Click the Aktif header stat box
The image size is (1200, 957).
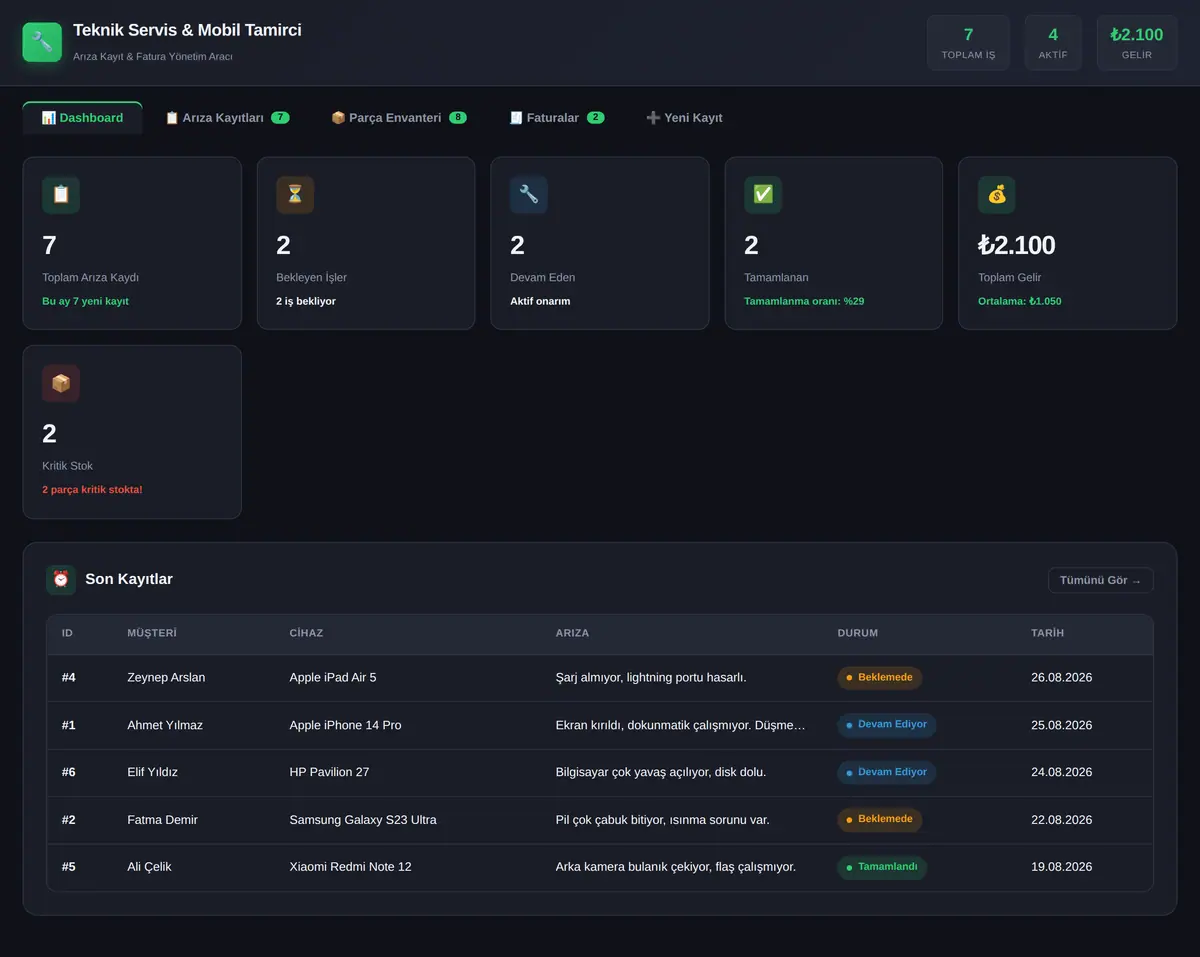[1053, 43]
